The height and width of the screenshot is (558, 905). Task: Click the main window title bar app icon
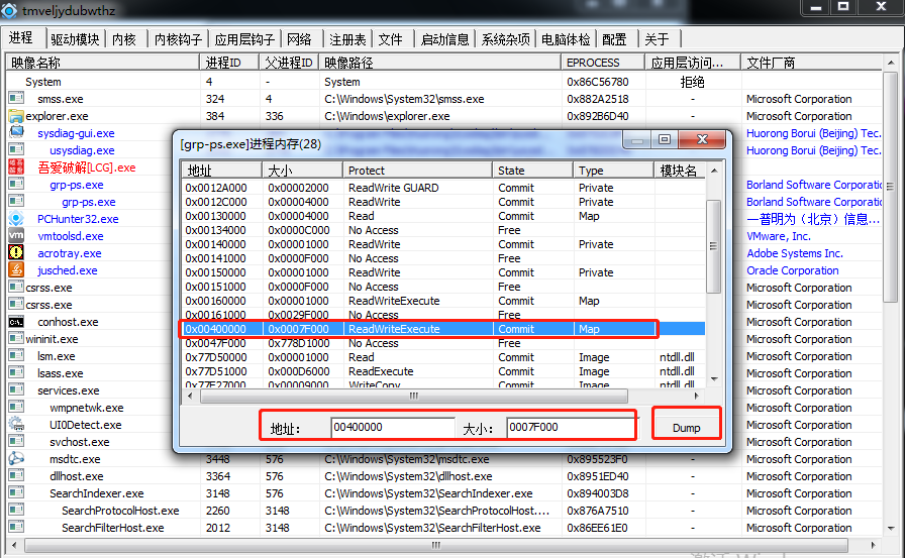tap(9, 10)
